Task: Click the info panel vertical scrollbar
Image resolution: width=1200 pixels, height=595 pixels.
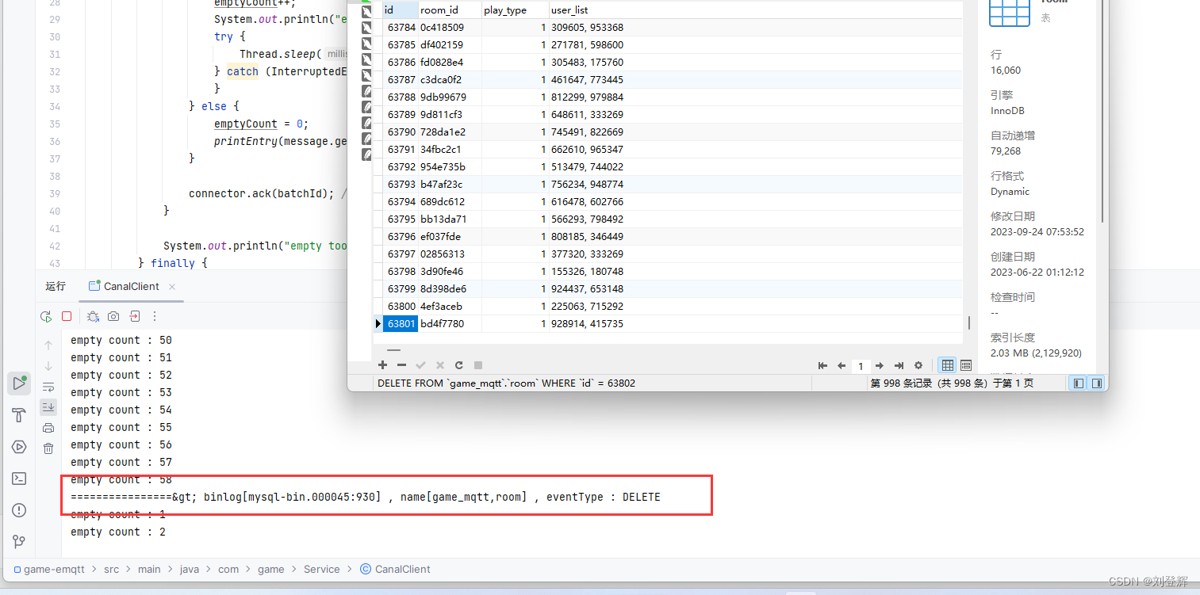Action: pyautogui.click(x=1103, y=110)
